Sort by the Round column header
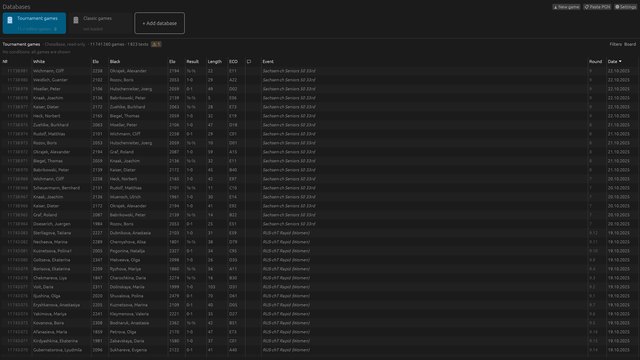640x360 pixels. tap(595, 62)
